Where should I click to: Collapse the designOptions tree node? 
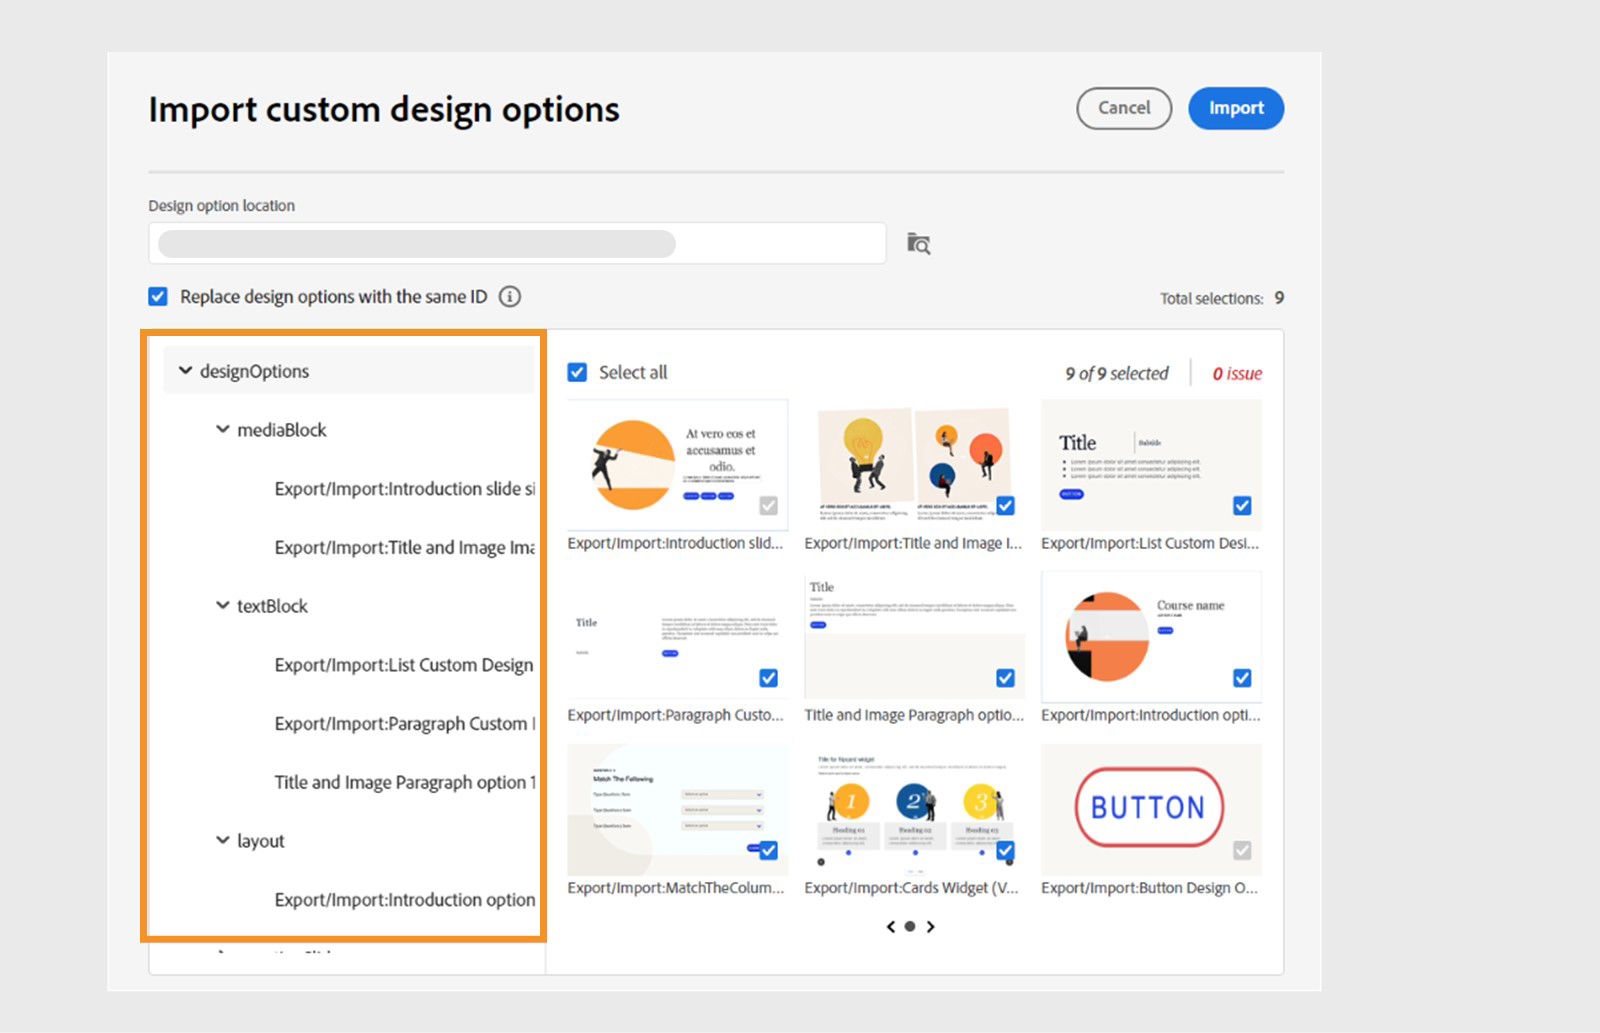pos(185,371)
